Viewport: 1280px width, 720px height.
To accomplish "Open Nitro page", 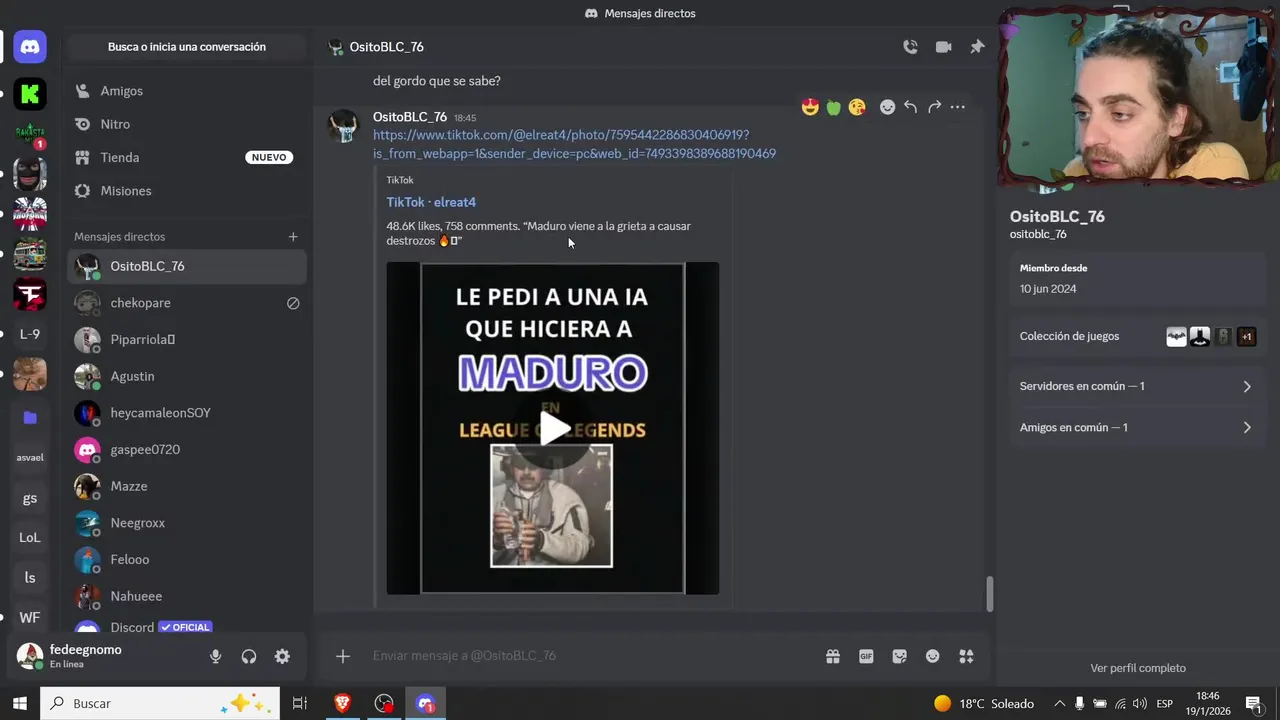I will click(x=187, y=124).
